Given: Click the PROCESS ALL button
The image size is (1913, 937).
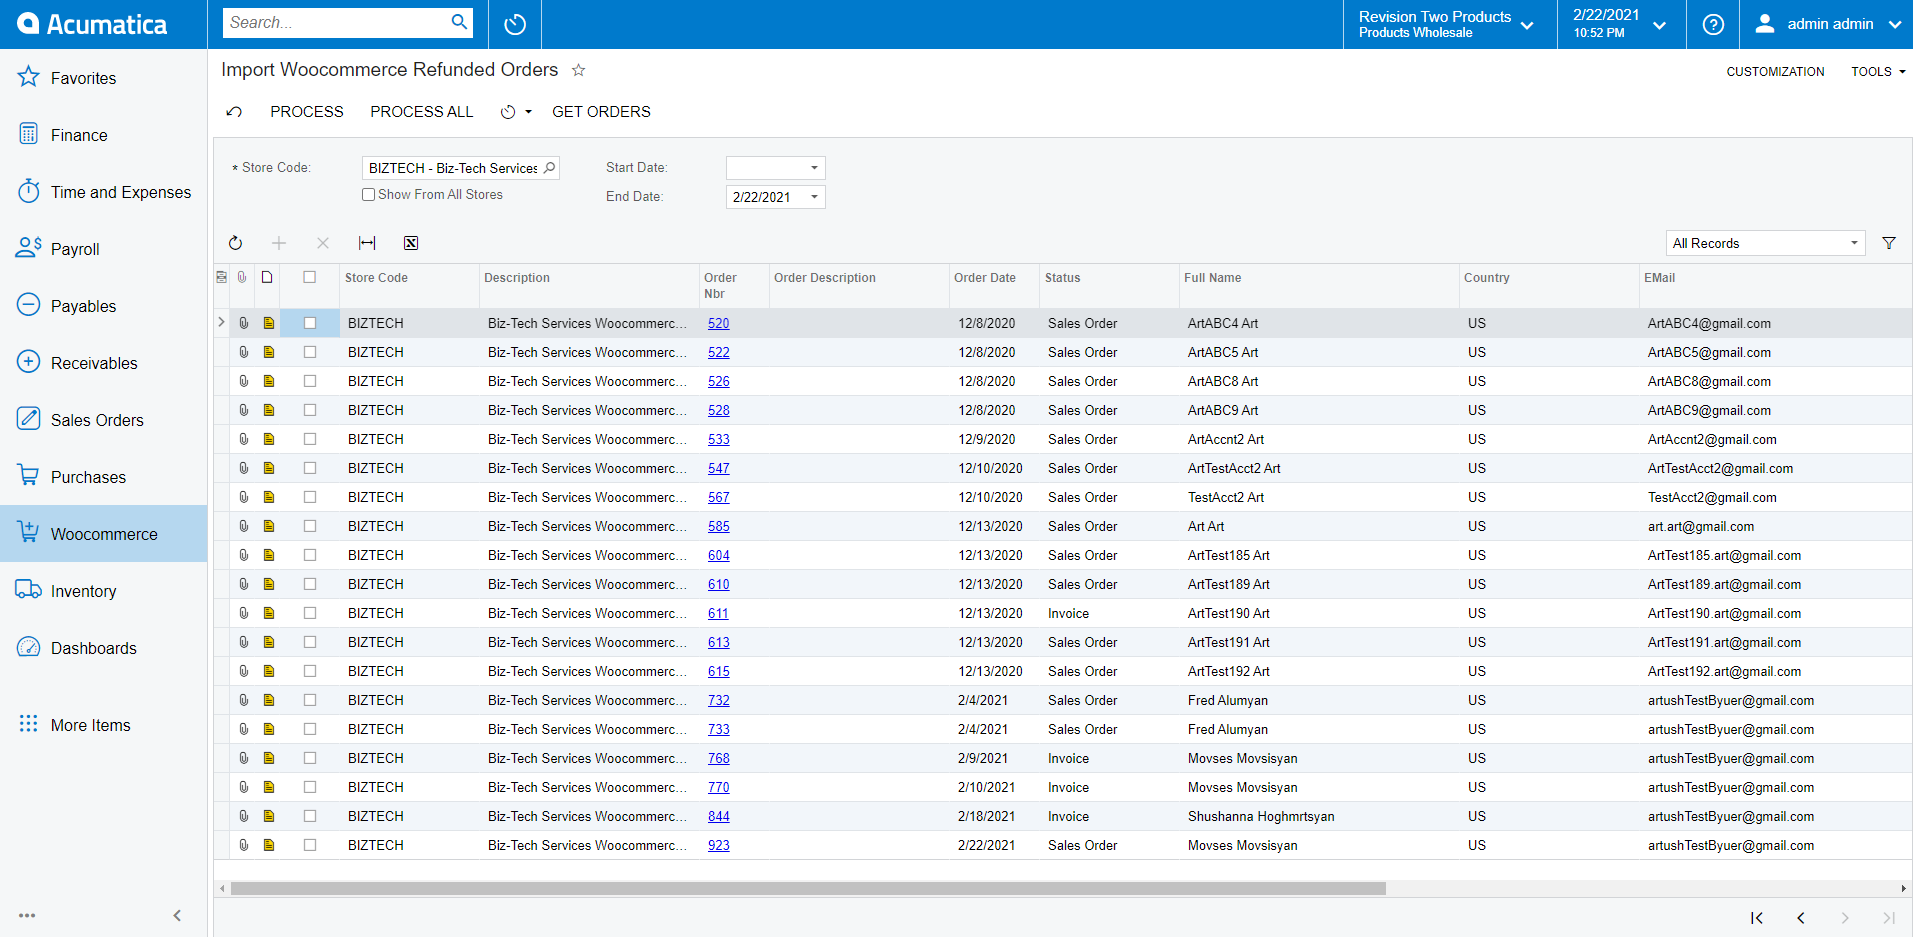Looking at the screenshot, I should 422,112.
